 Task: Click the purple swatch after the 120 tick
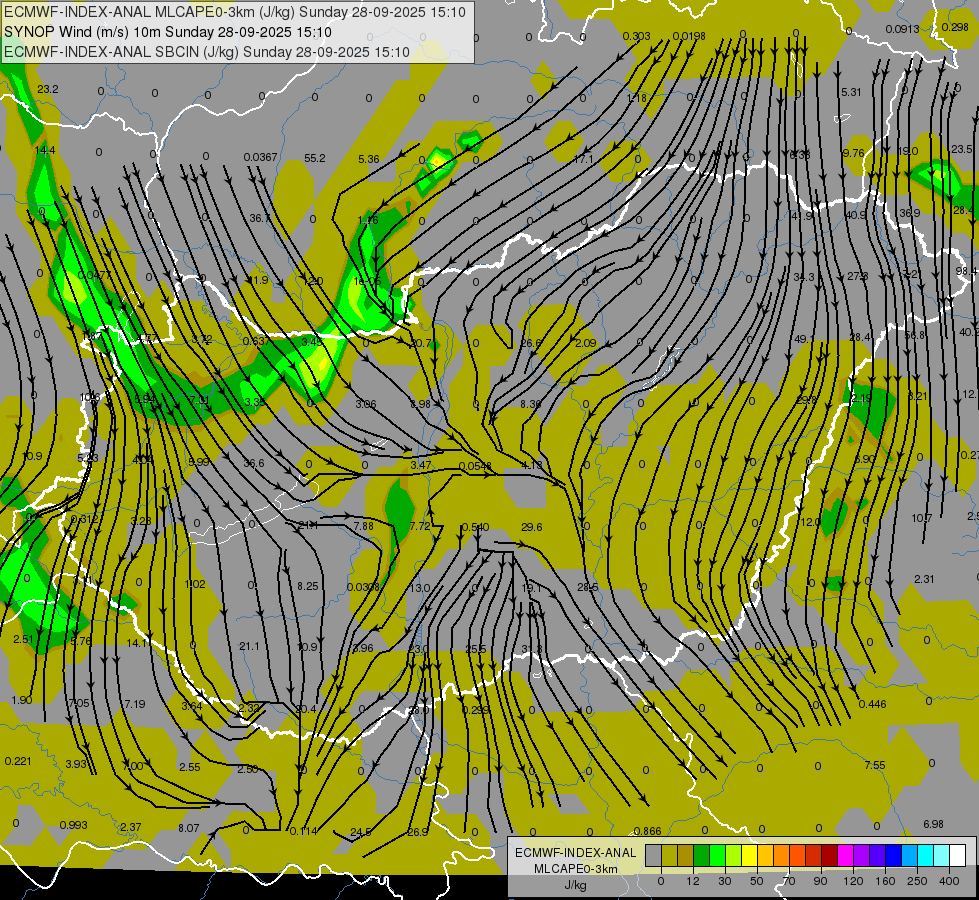tap(862, 855)
